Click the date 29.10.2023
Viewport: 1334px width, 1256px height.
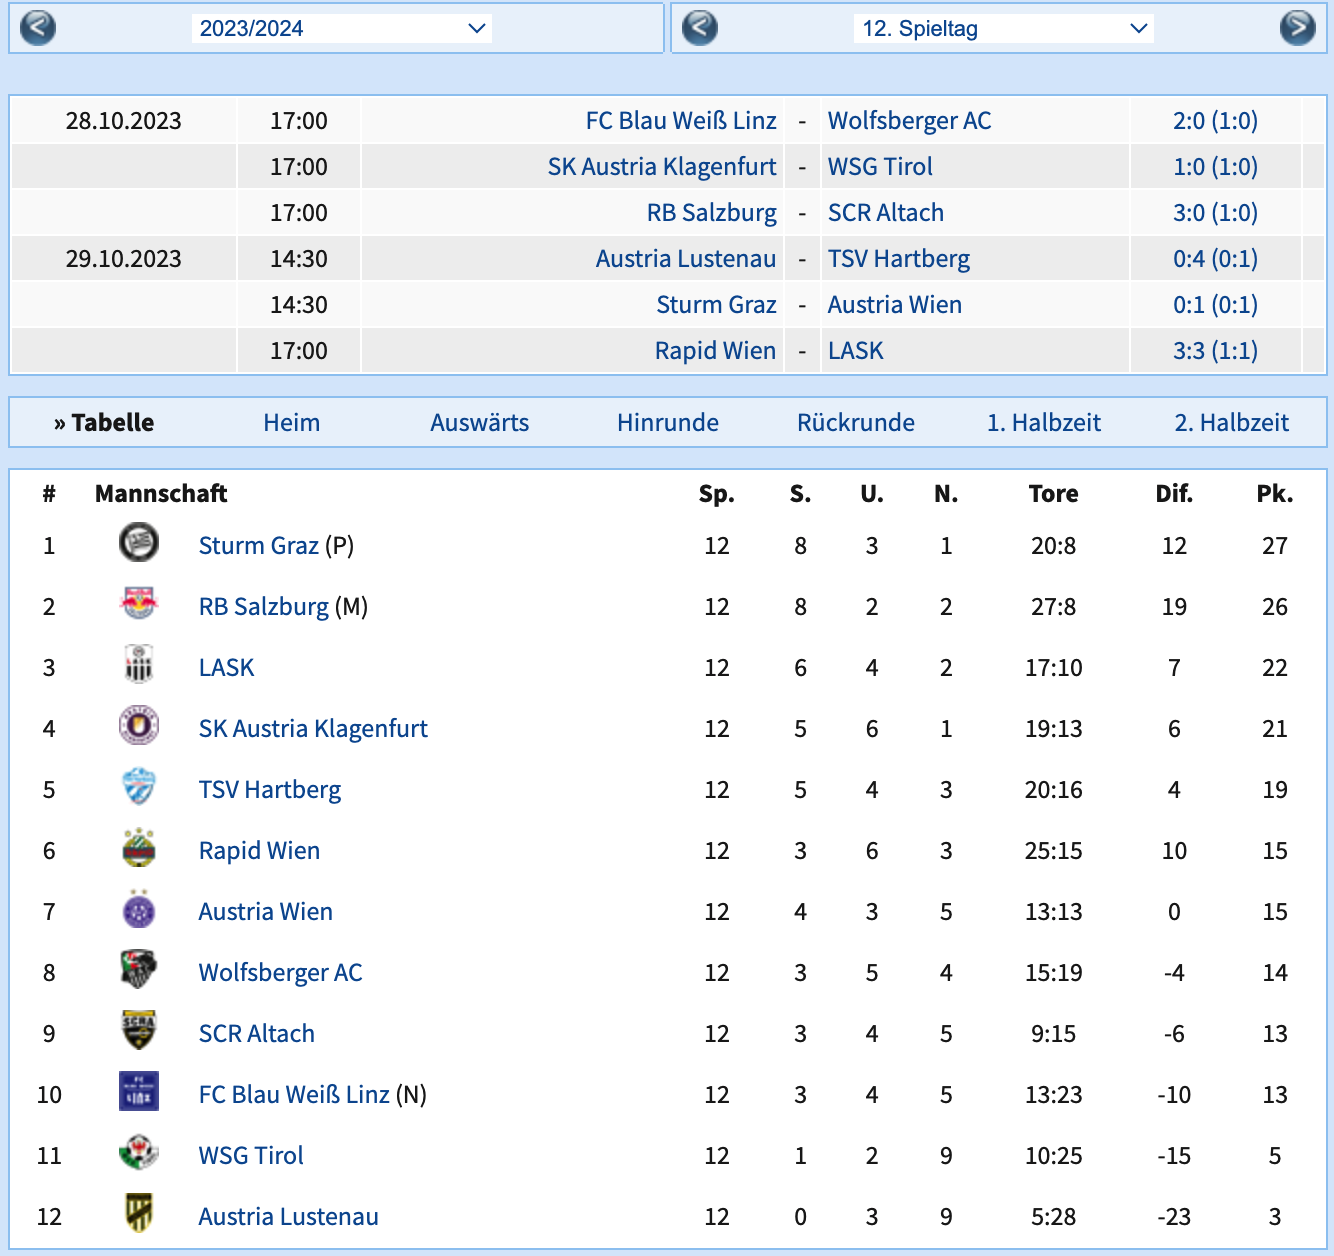(124, 259)
